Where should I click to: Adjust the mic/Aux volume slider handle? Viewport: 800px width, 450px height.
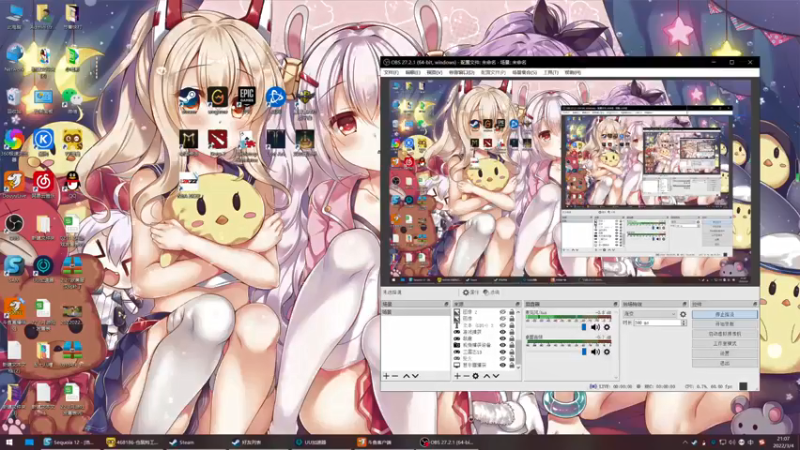584,327
